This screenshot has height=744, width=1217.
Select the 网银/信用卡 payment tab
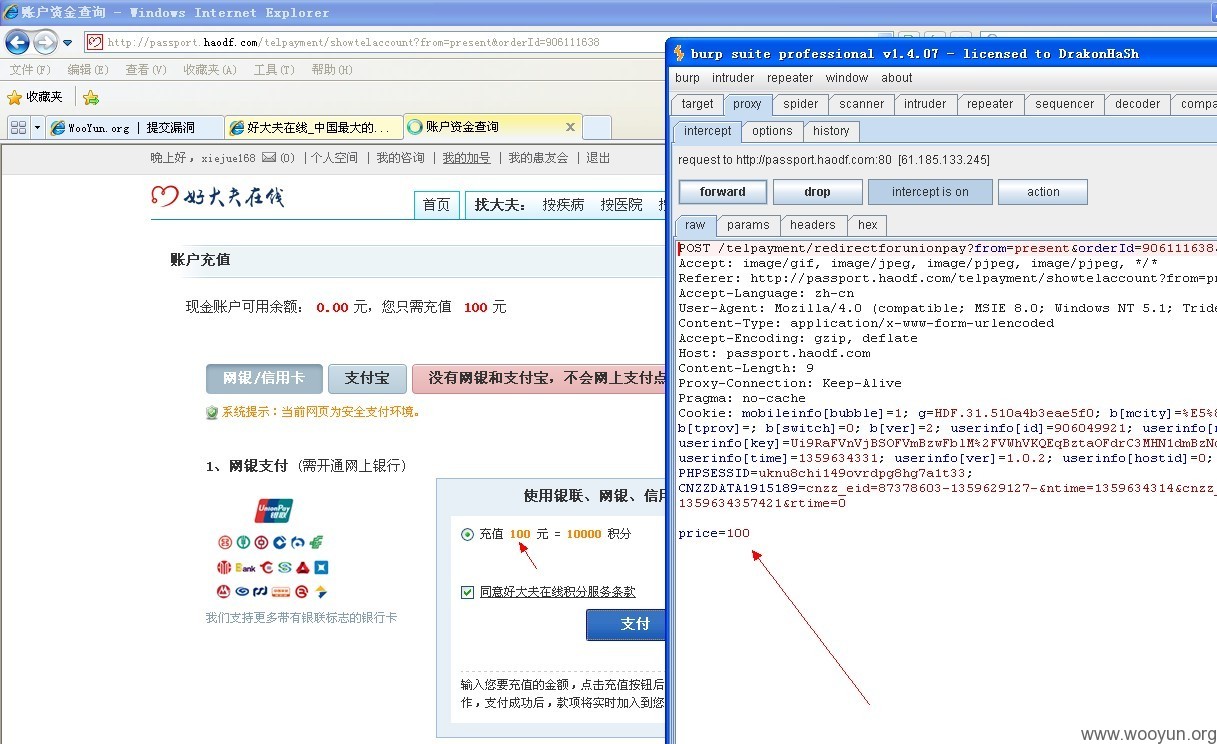click(264, 378)
